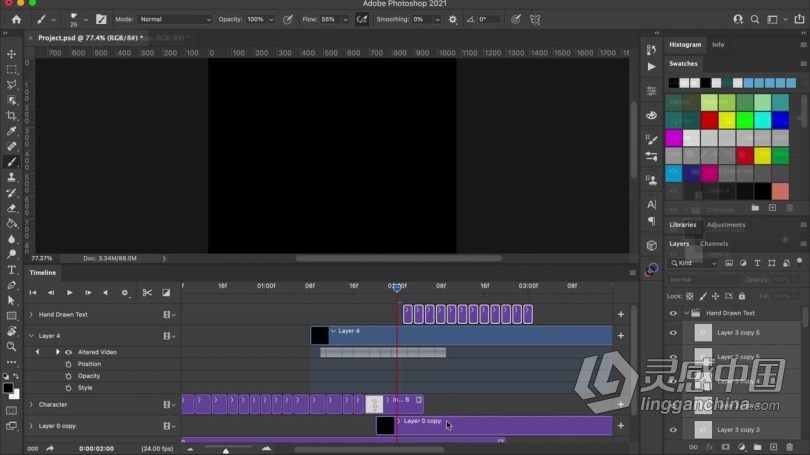Open the Info panel tab
Viewport: 810px width, 455px height.
pos(718,44)
